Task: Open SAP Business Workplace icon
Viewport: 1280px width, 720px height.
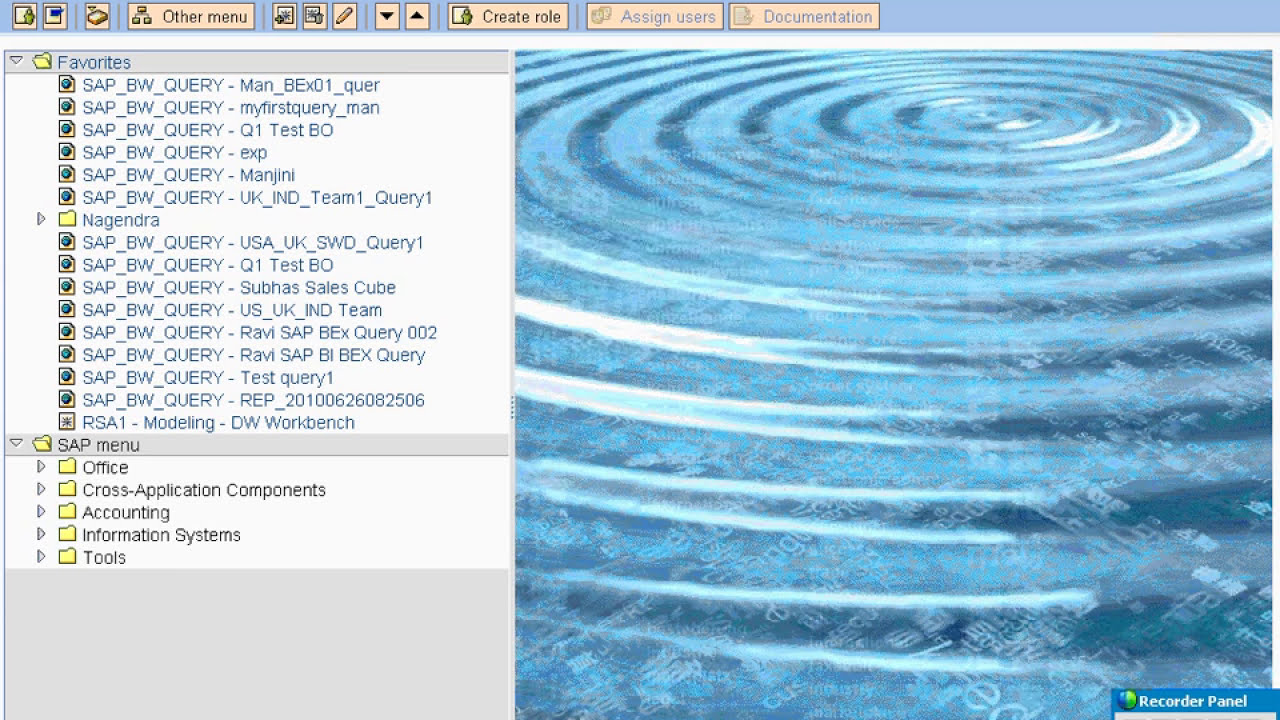Action: click(97, 16)
